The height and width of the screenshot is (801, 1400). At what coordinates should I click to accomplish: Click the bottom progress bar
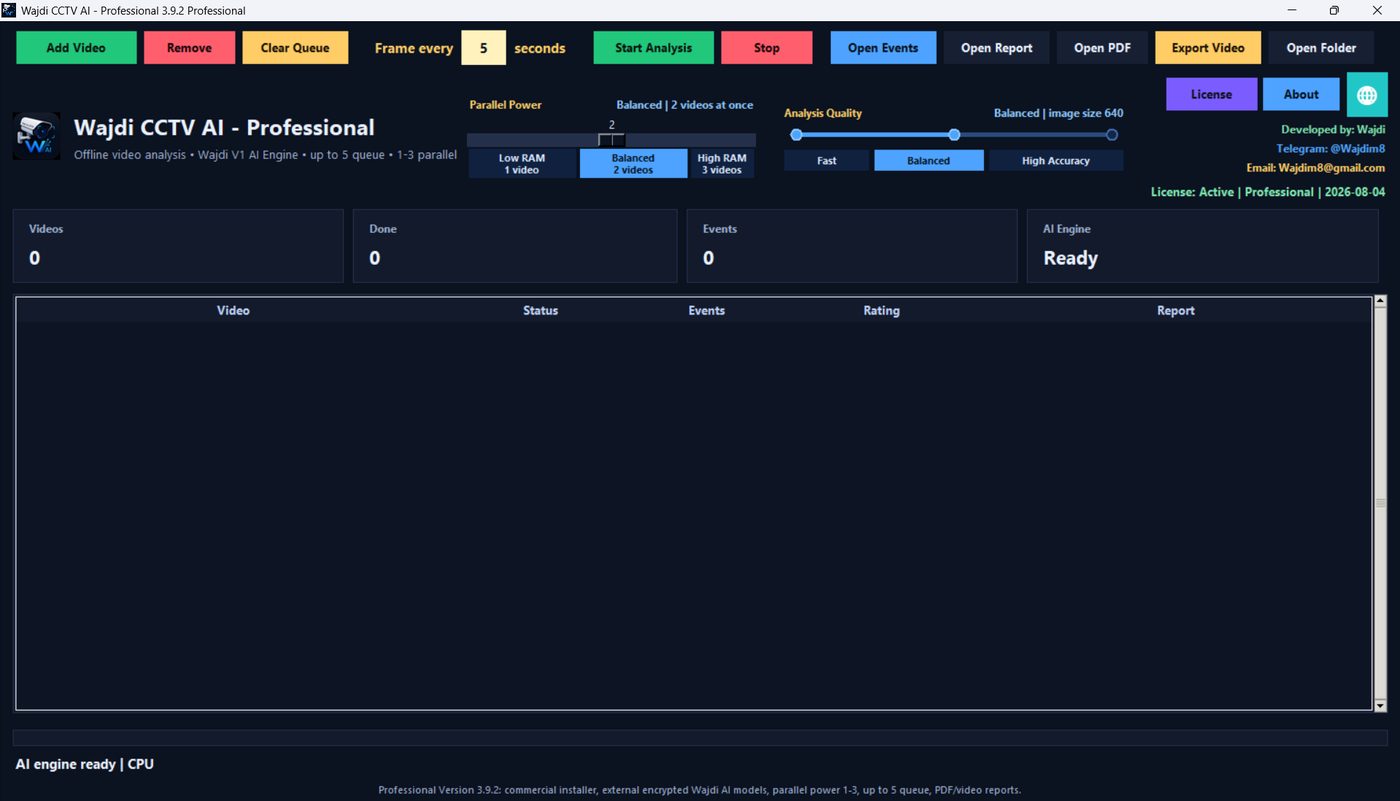click(700, 738)
